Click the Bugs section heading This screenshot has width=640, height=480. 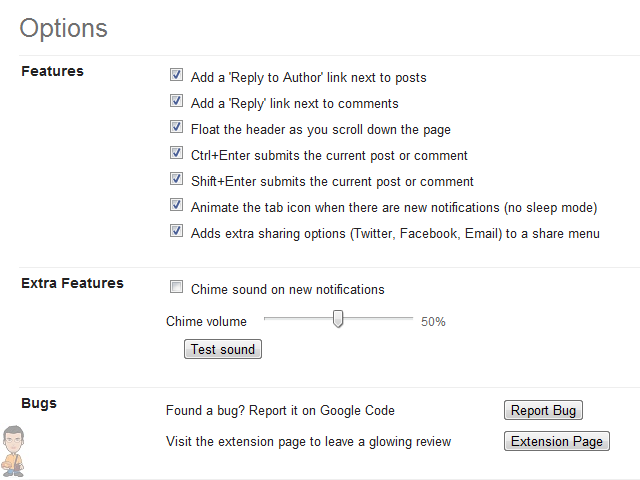pos(39,403)
